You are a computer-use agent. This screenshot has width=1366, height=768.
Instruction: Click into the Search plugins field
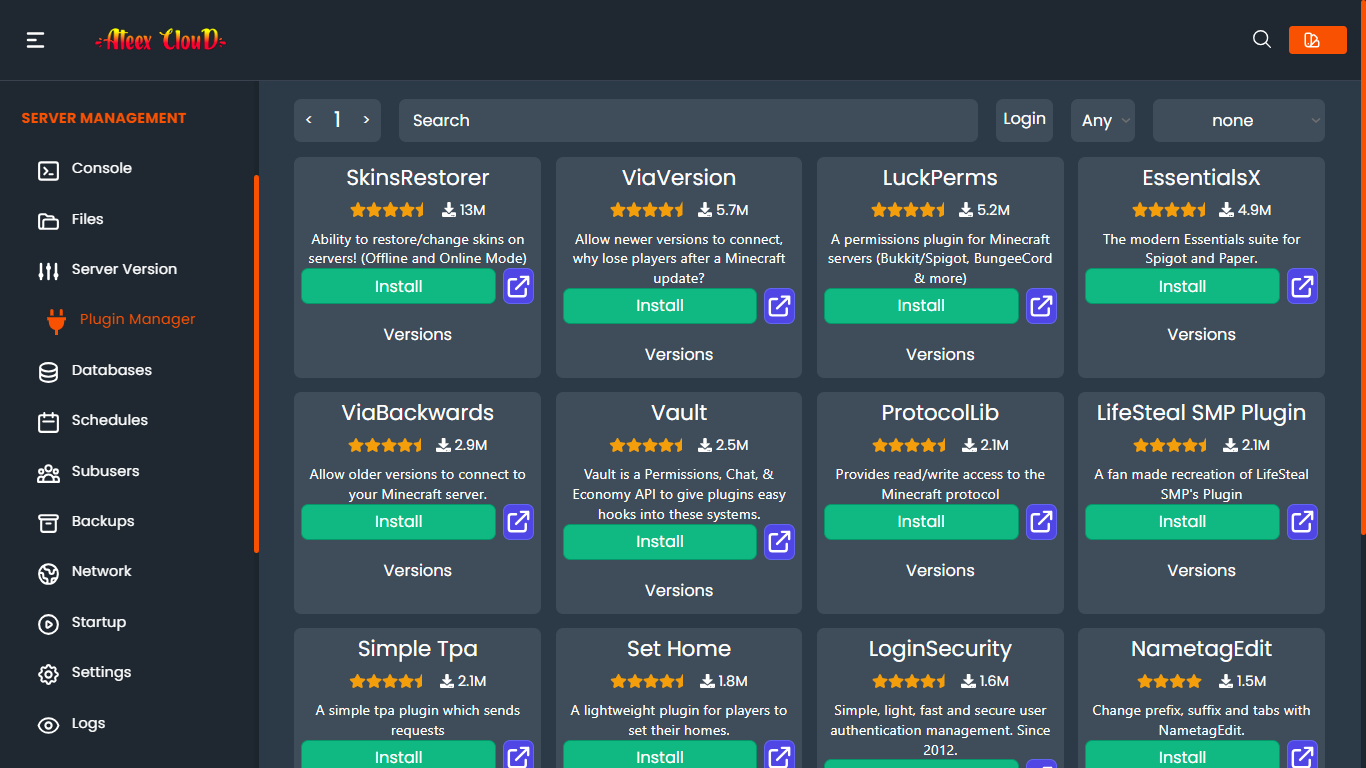pos(688,119)
